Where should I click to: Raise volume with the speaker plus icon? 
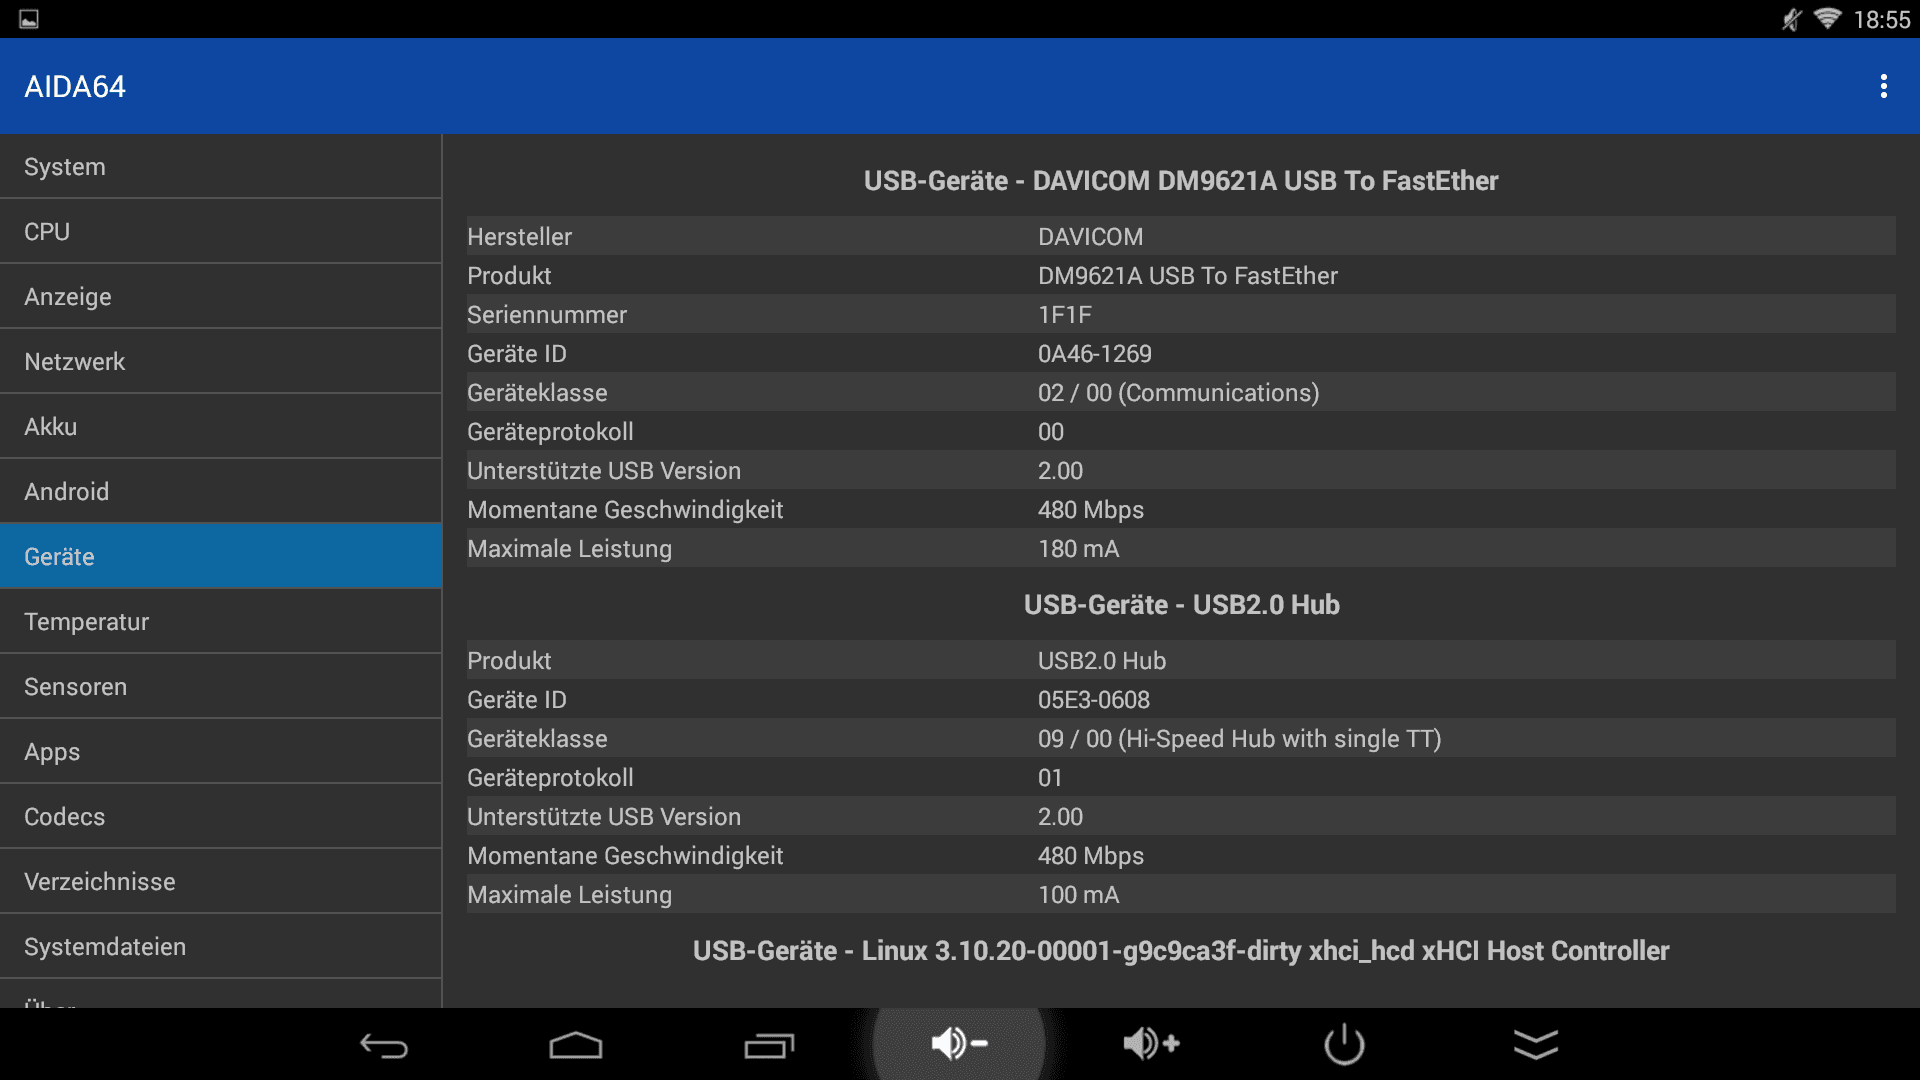(1151, 1044)
